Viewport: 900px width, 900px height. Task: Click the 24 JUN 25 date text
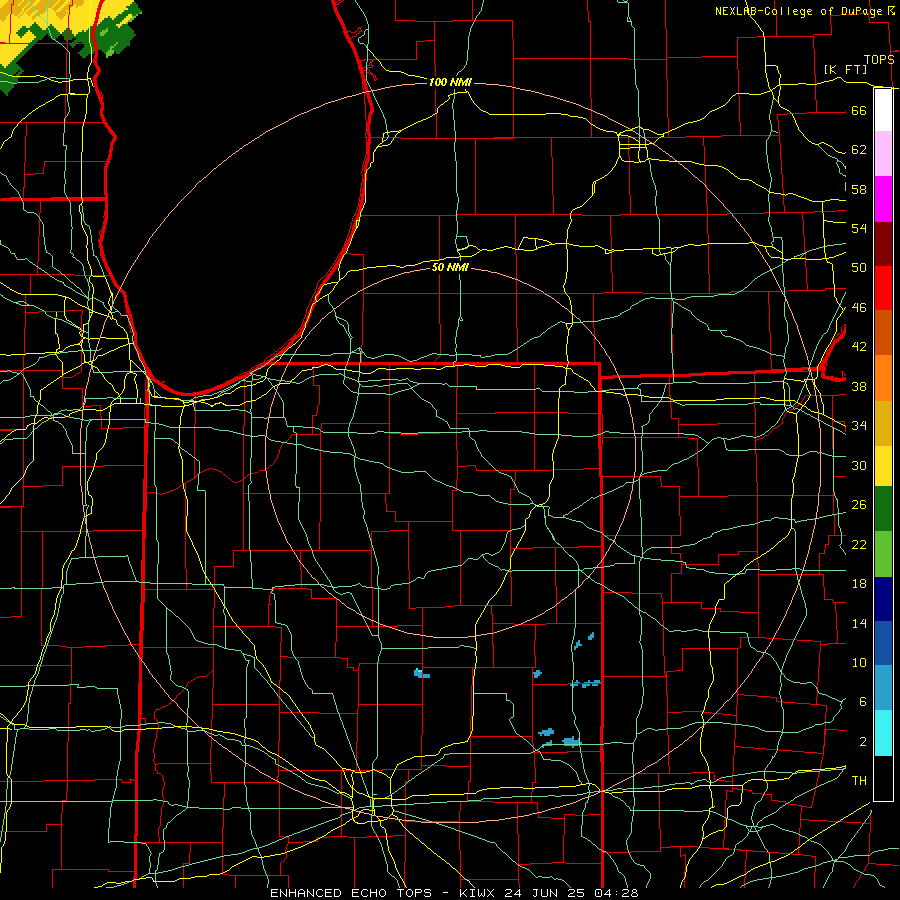[547, 893]
